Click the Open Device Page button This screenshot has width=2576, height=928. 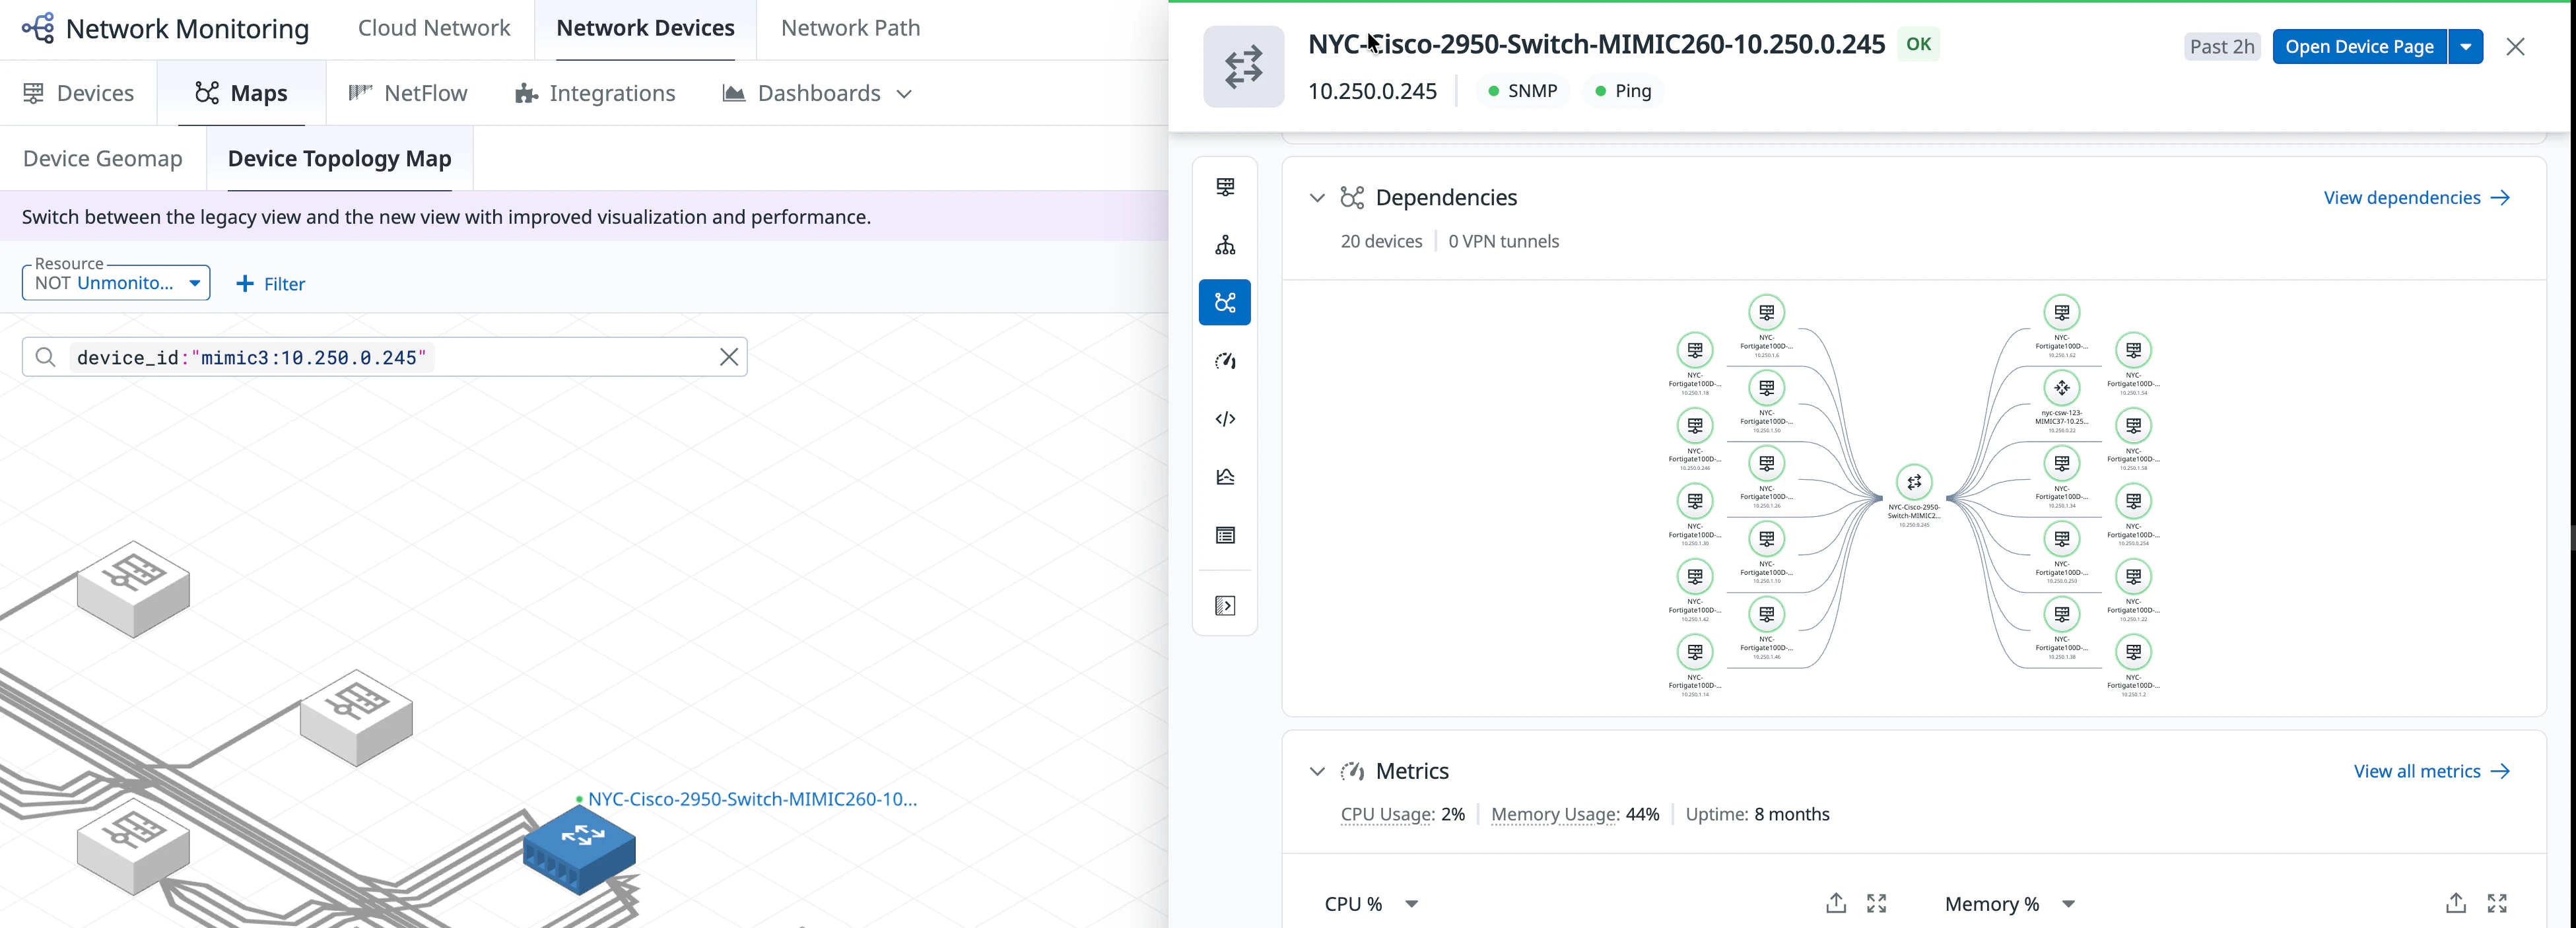pyautogui.click(x=2358, y=47)
